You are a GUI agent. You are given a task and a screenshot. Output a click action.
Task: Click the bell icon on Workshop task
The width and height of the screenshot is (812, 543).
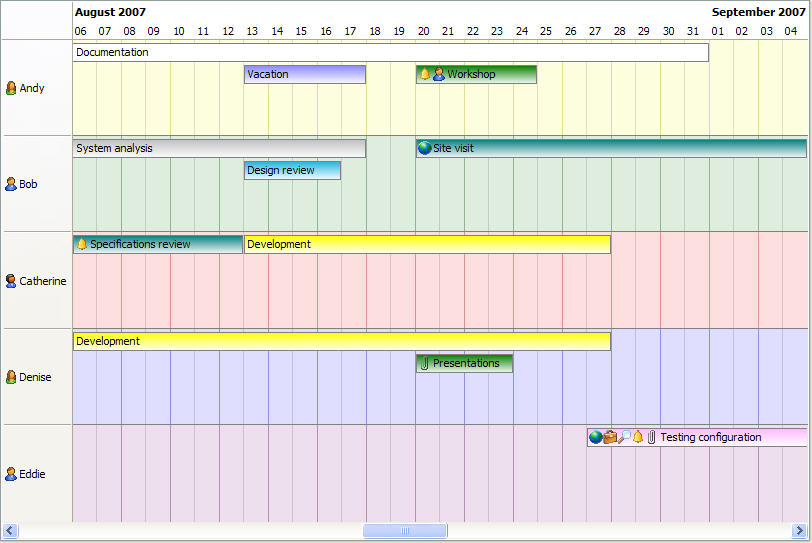425,74
